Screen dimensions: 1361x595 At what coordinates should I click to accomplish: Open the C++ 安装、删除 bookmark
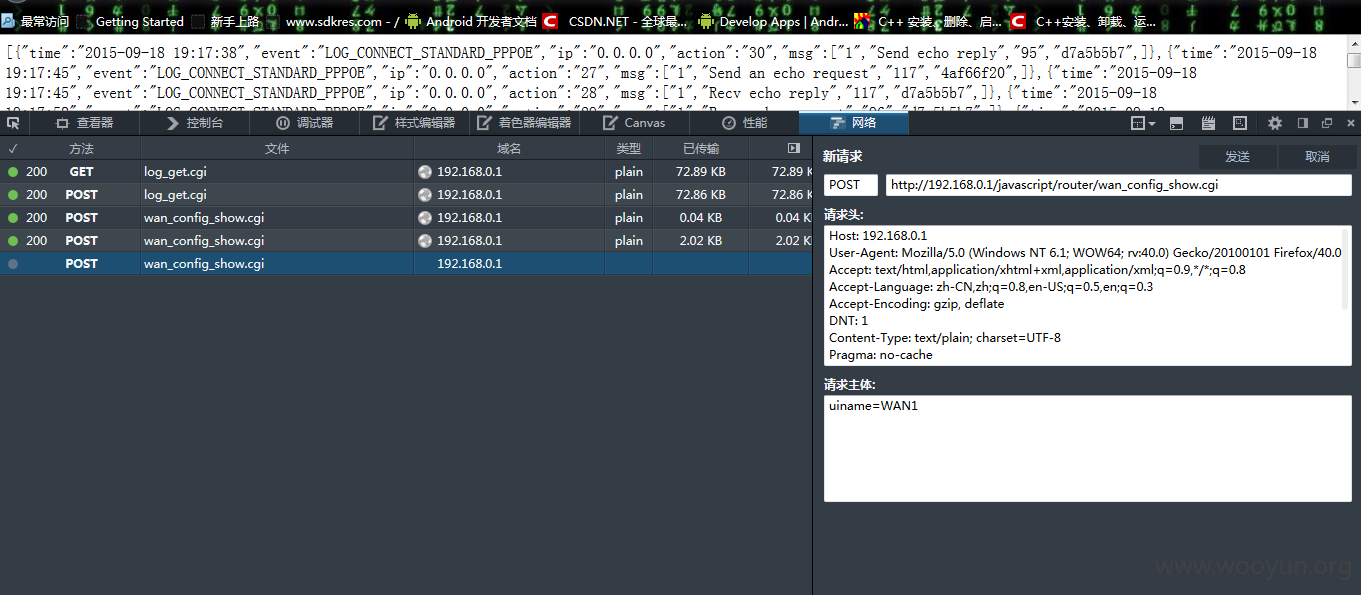(x=927, y=21)
